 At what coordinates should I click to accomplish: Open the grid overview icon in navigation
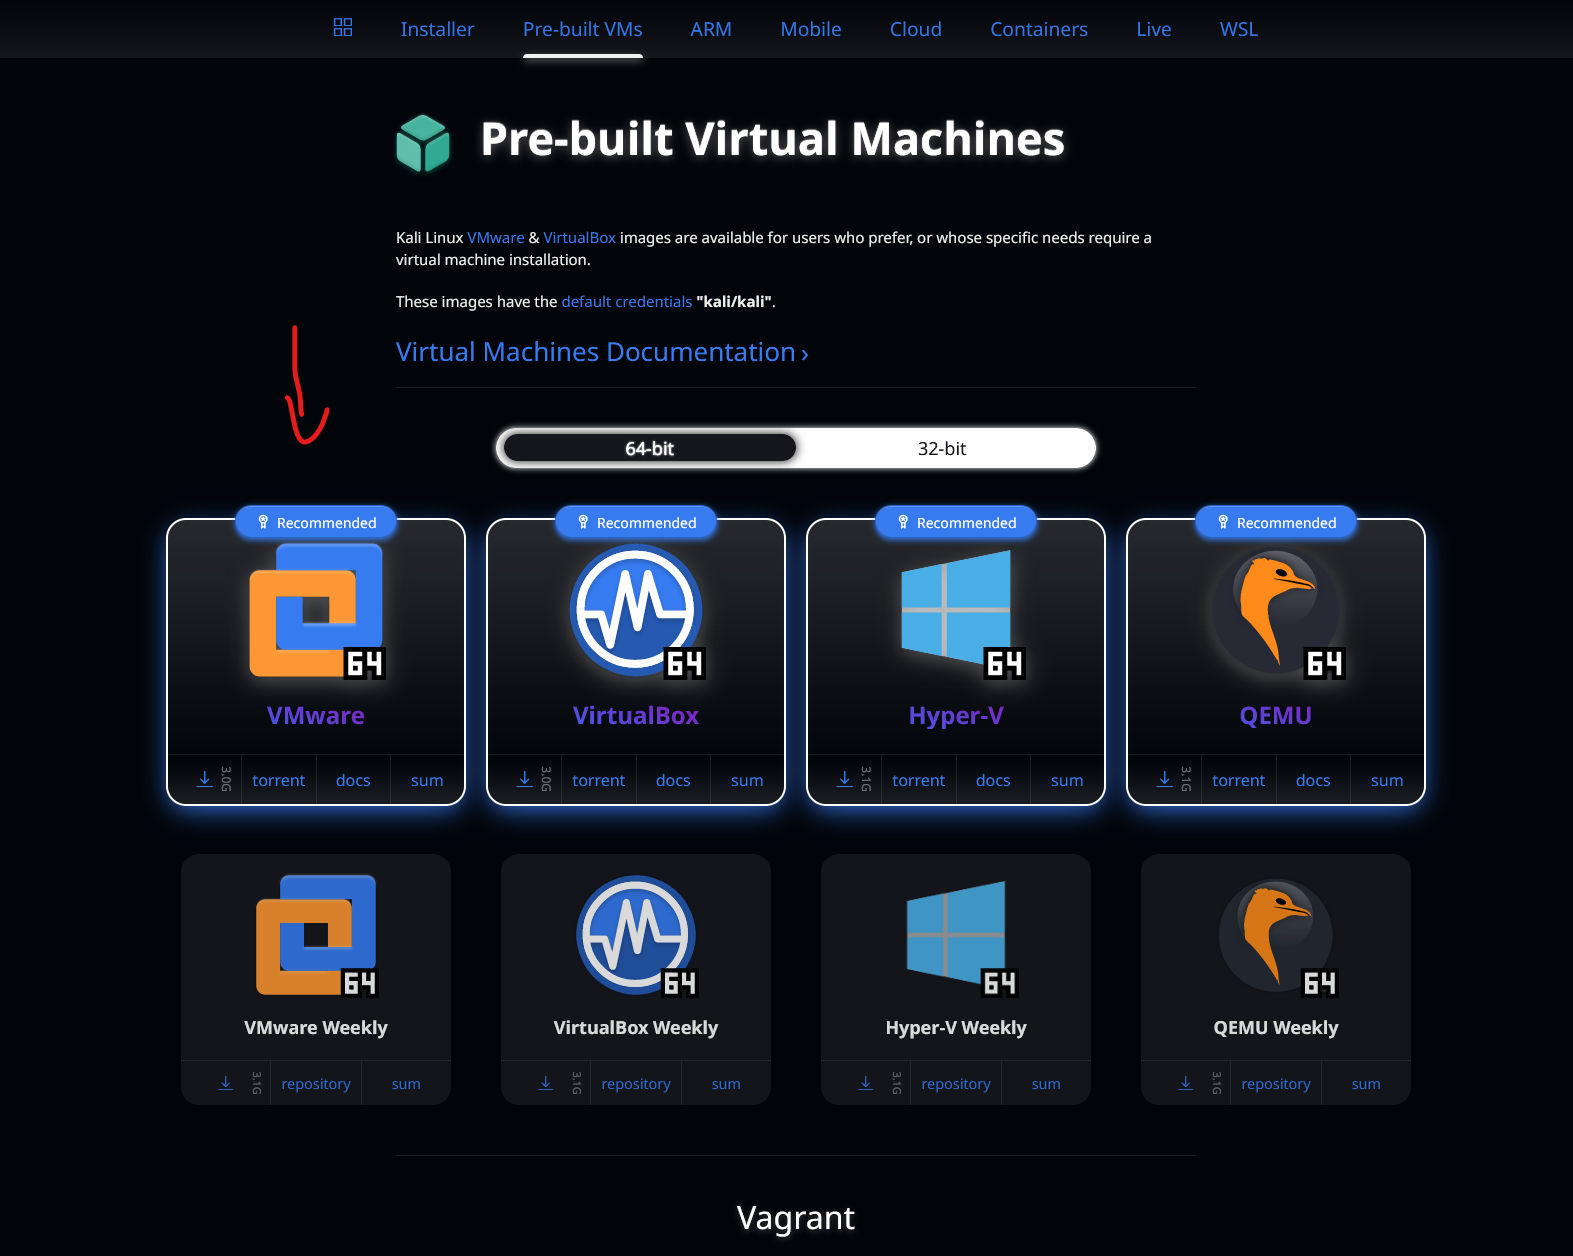click(343, 27)
